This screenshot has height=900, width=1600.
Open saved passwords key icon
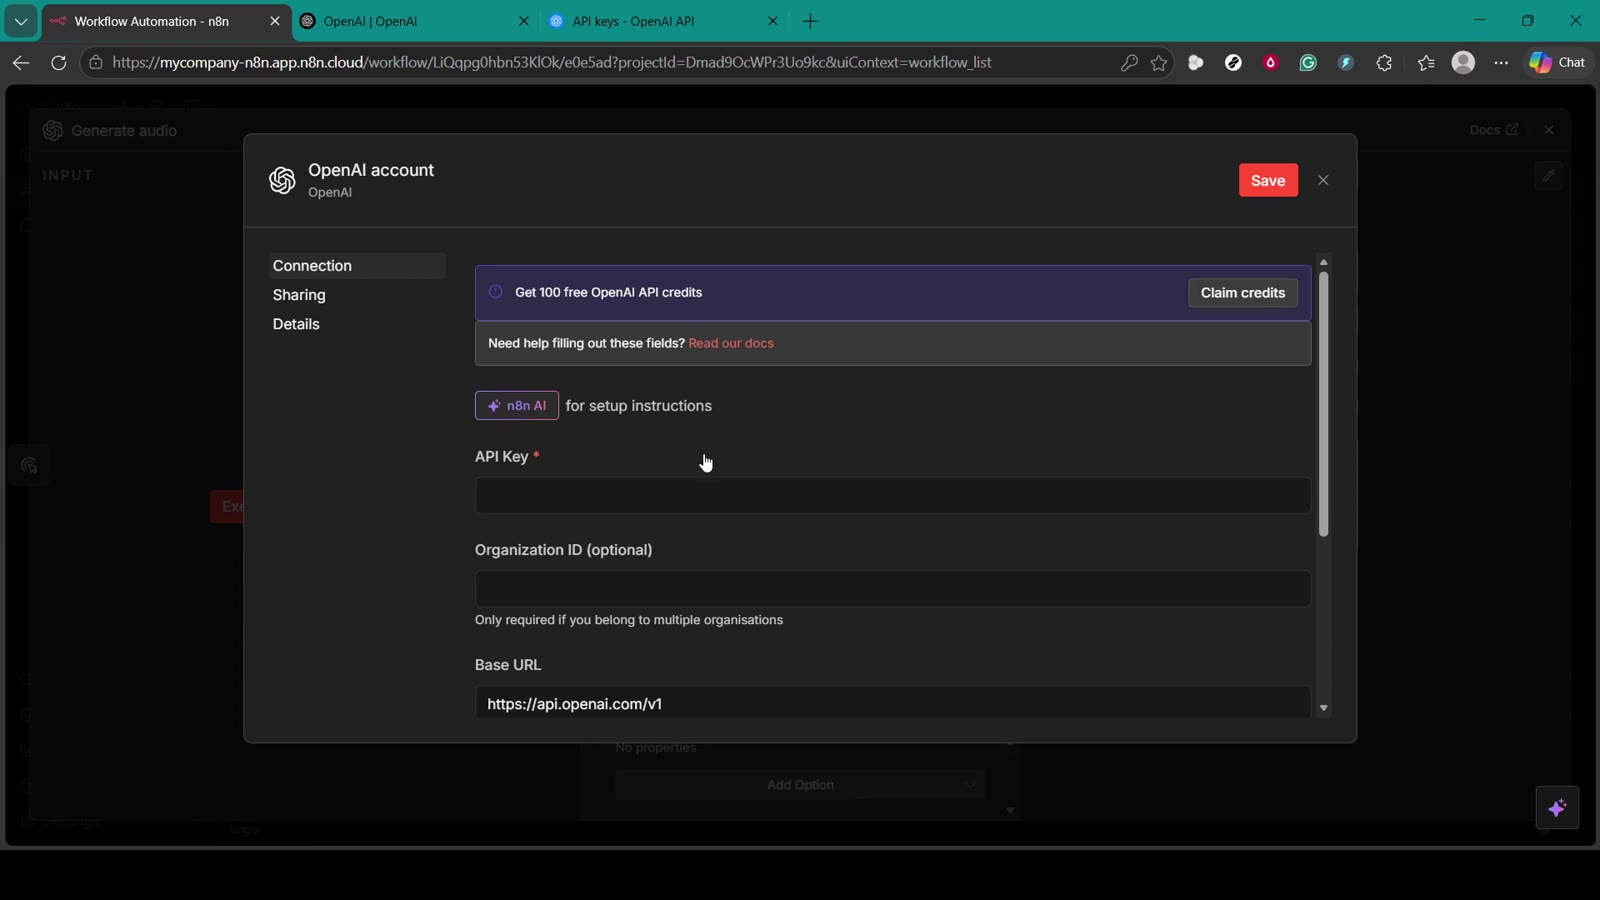[x=1129, y=62]
